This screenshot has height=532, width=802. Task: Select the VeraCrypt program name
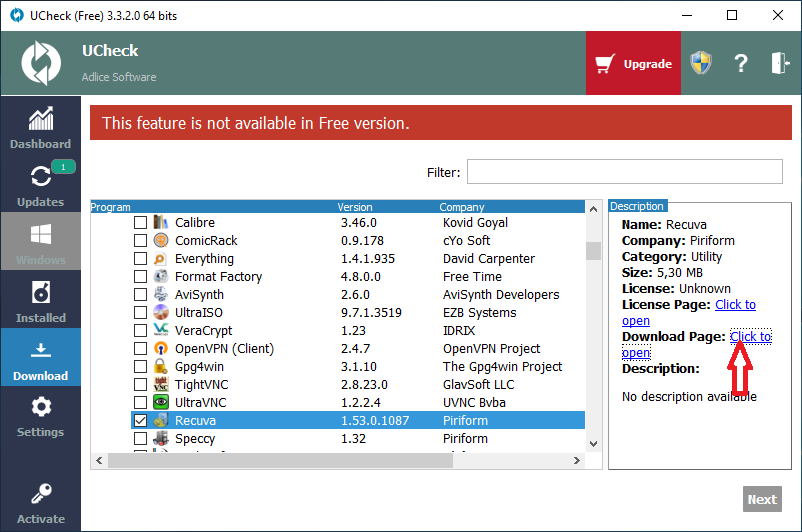203,331
